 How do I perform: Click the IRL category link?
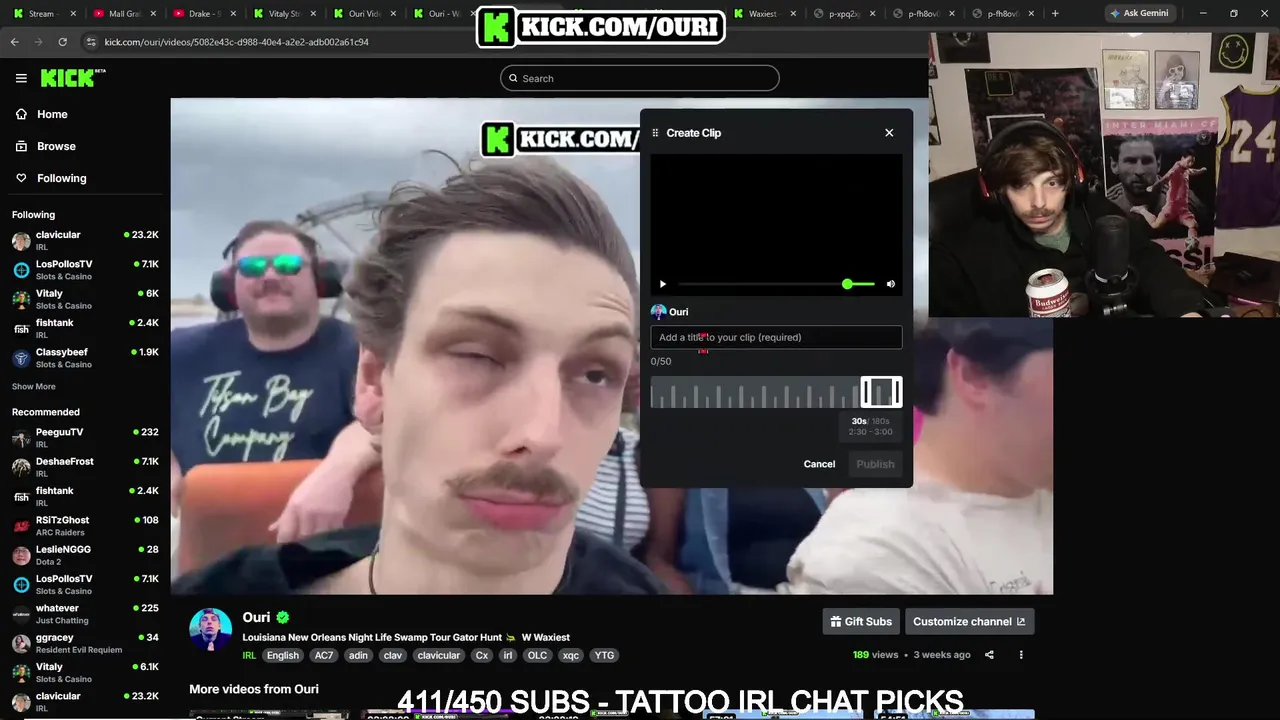click(249, 656)
